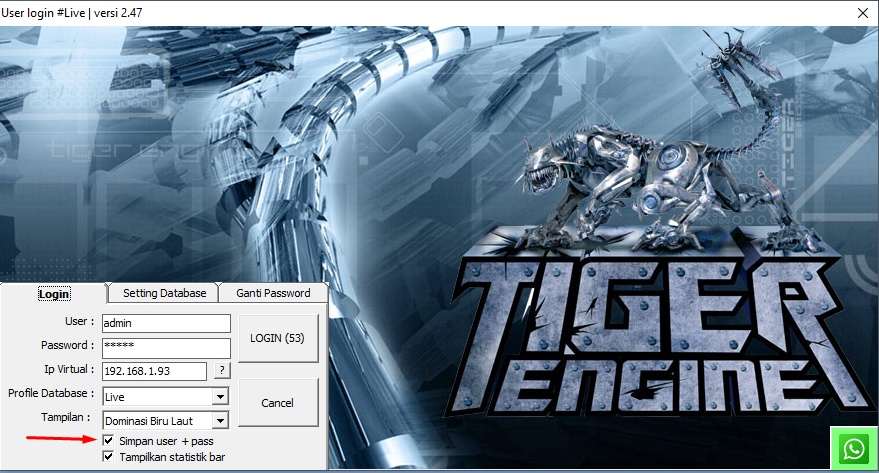Toggle the Simpan user + pass checkbox
879x473 pixels.
(x=109, y=441)
